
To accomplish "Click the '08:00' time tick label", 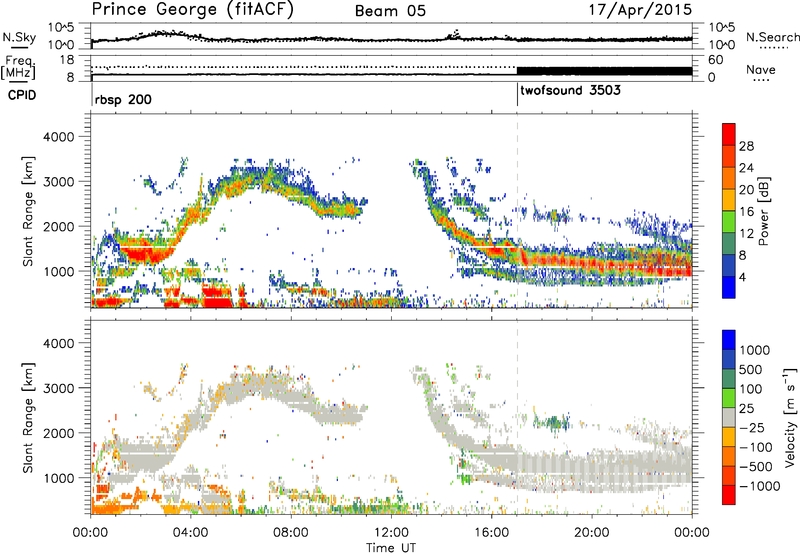I will pyautogui.click(x=291, y=533).
